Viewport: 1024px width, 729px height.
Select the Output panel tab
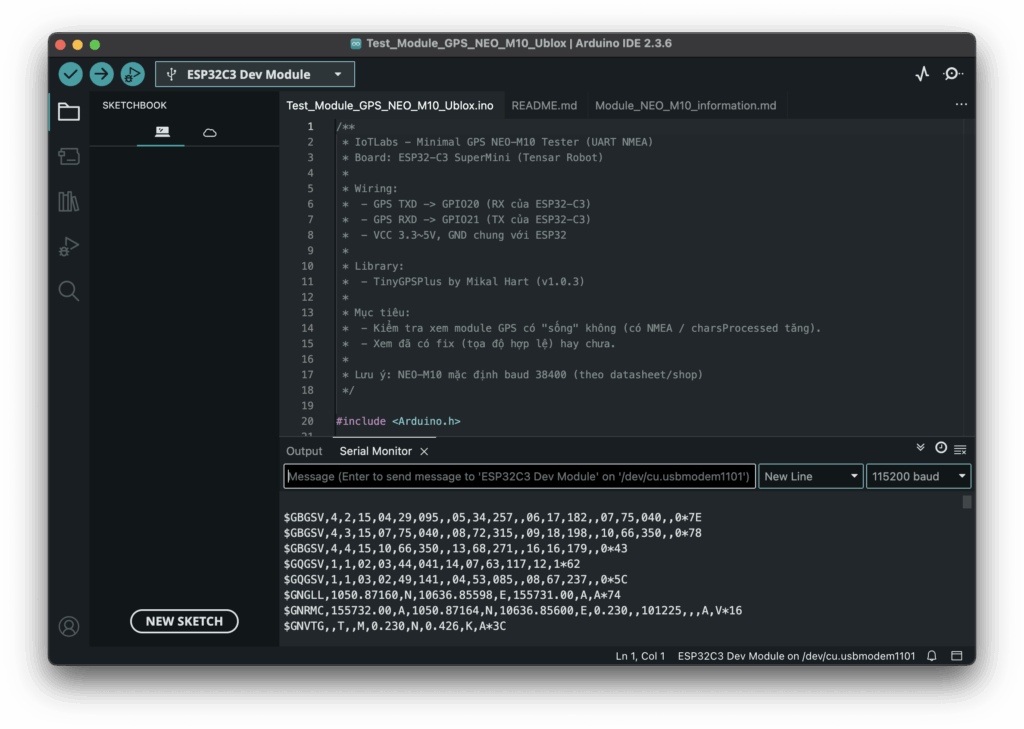pos(304,451)
